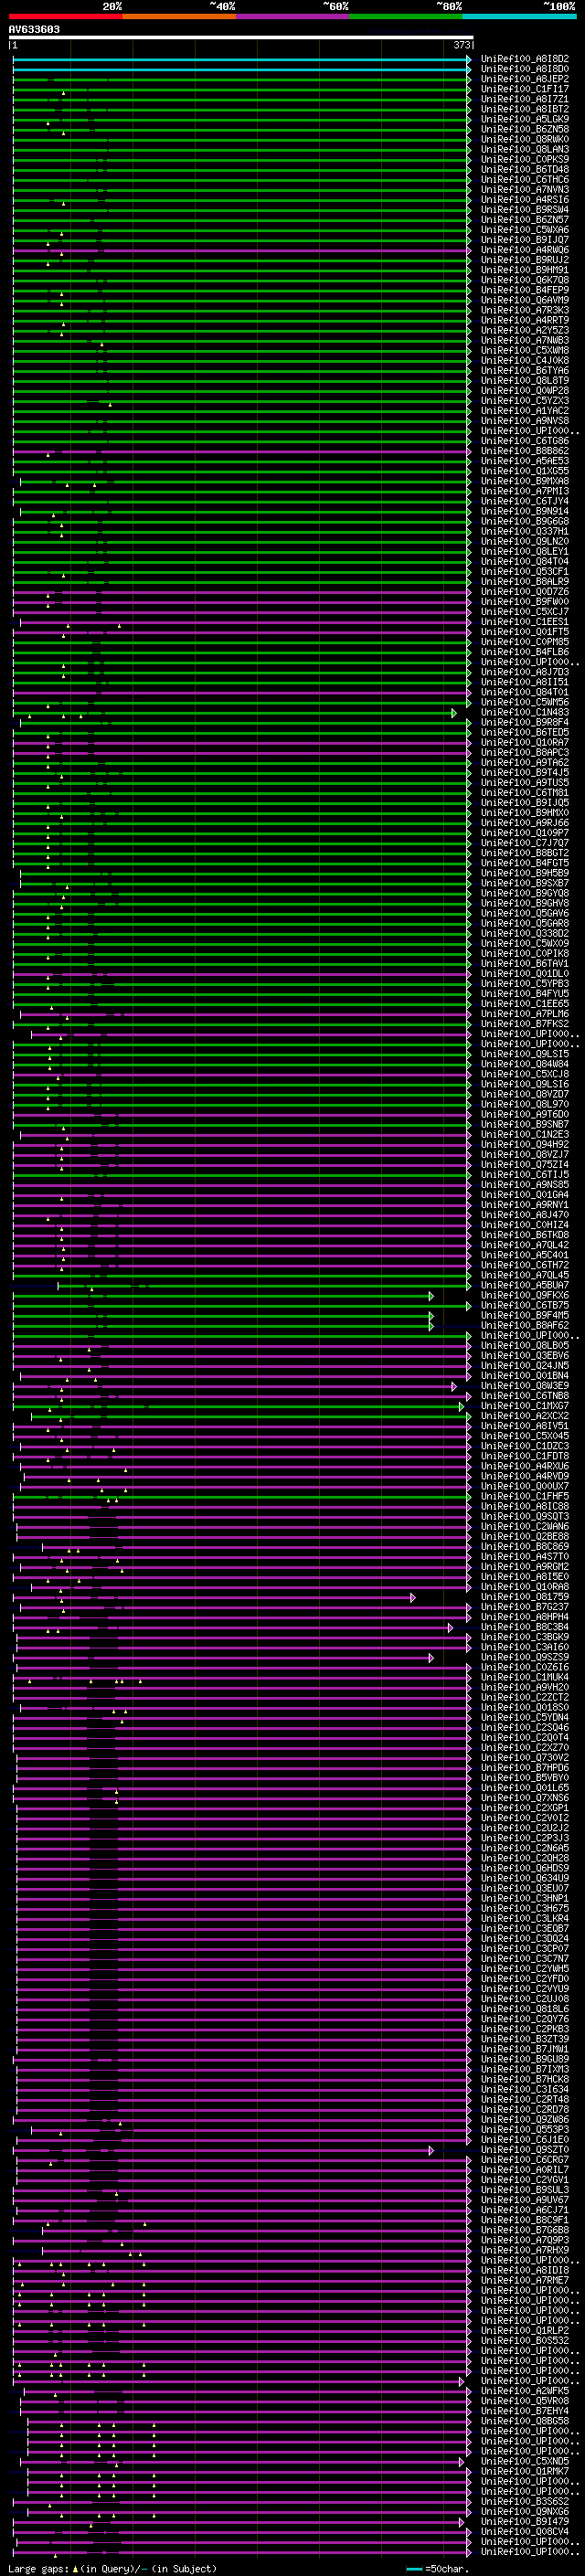Click the UniRef100_Q08CV4 label
Screen dimensions: 585x2576
525,2532
